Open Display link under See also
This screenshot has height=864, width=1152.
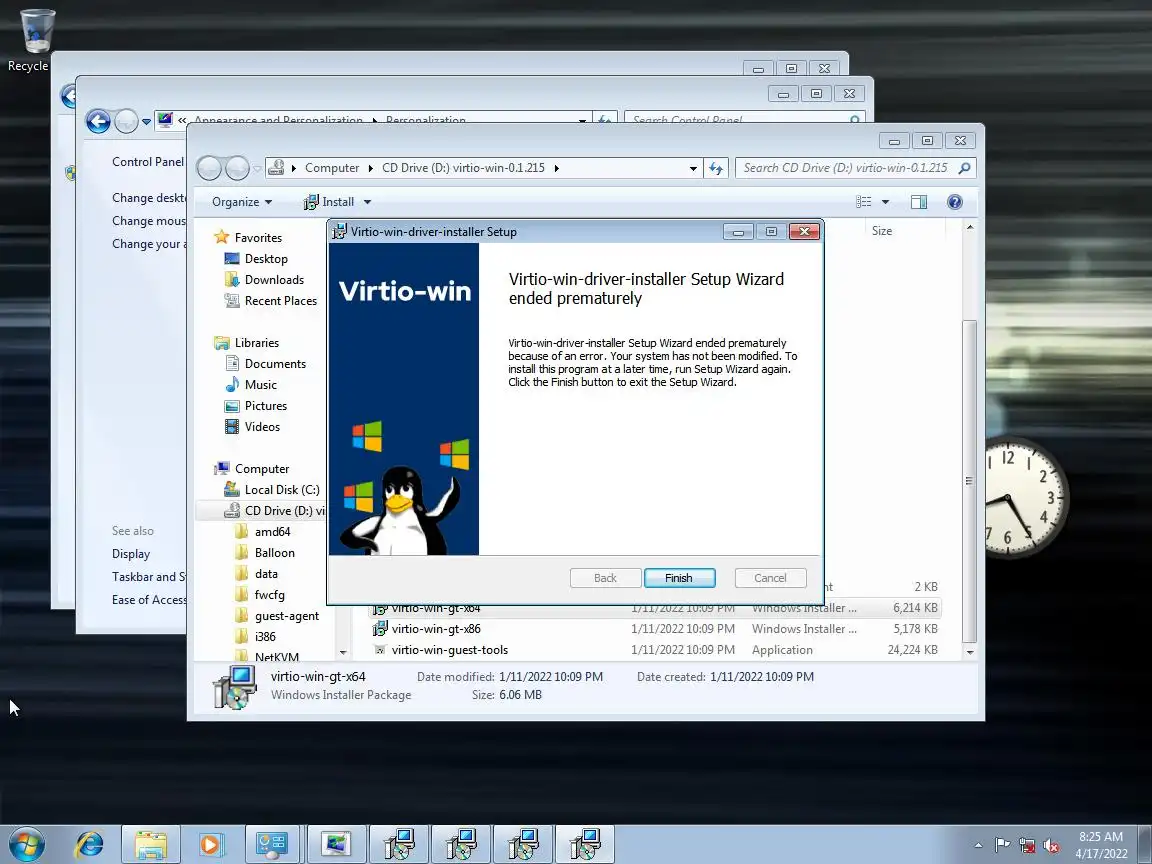pyautogui.click(x=131, y=554)
